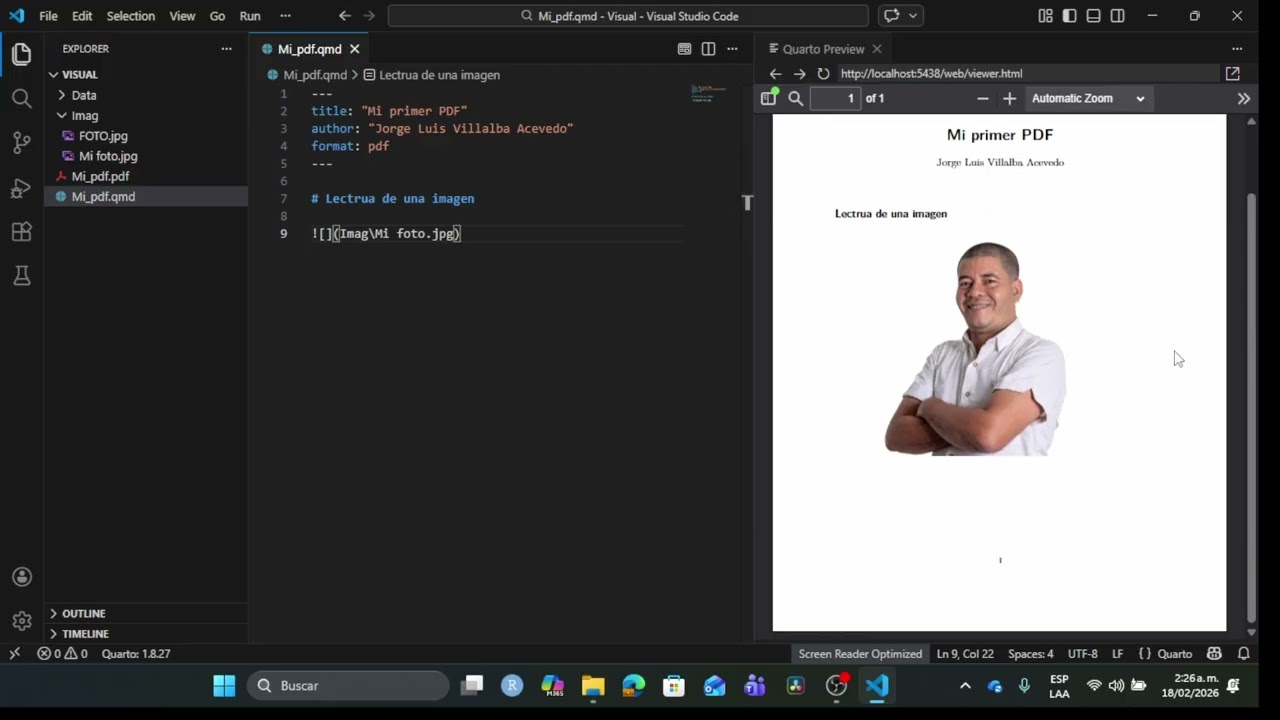The width and height of the screenshot is (1280, 720).
Task: Open FOTO.jpg in the explorer
Action: (x=103, y=136)
